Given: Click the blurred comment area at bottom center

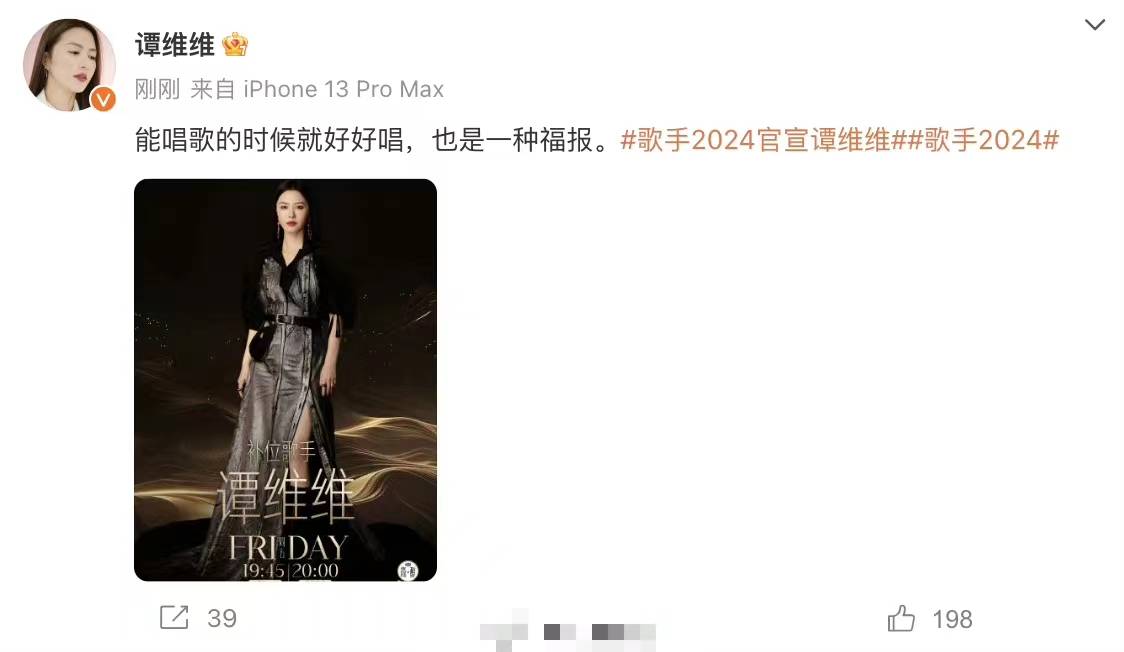Looking at the screenshot, I should tap(568, 631).
